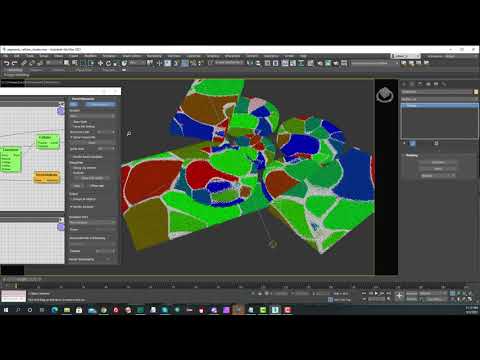Activate the Select and Rotate tool

tap(108, 63)
